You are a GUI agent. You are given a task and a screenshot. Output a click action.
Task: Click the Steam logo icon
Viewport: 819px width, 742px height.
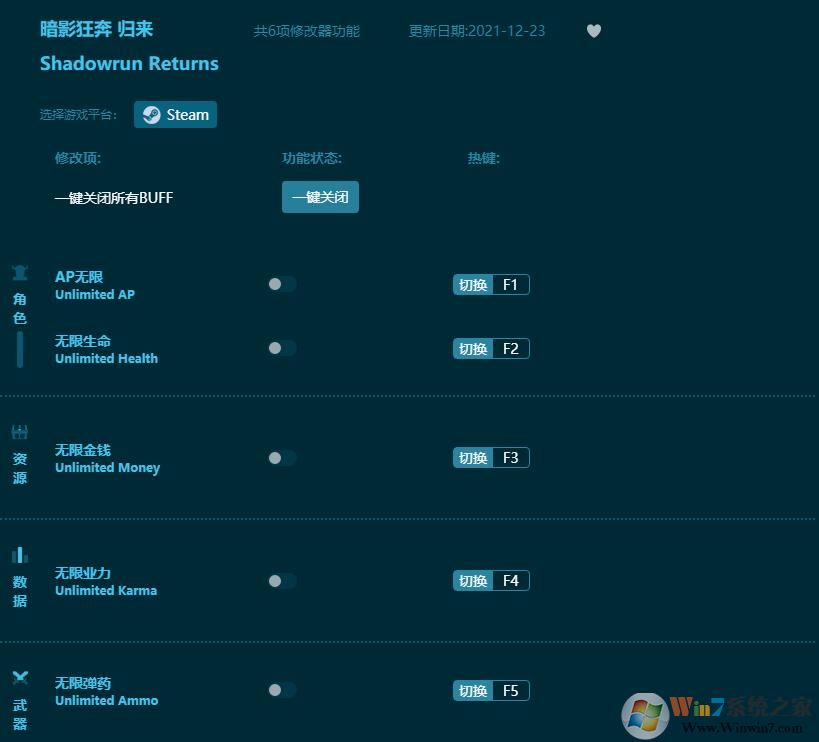pyautogui.click(x=152, y=114)
